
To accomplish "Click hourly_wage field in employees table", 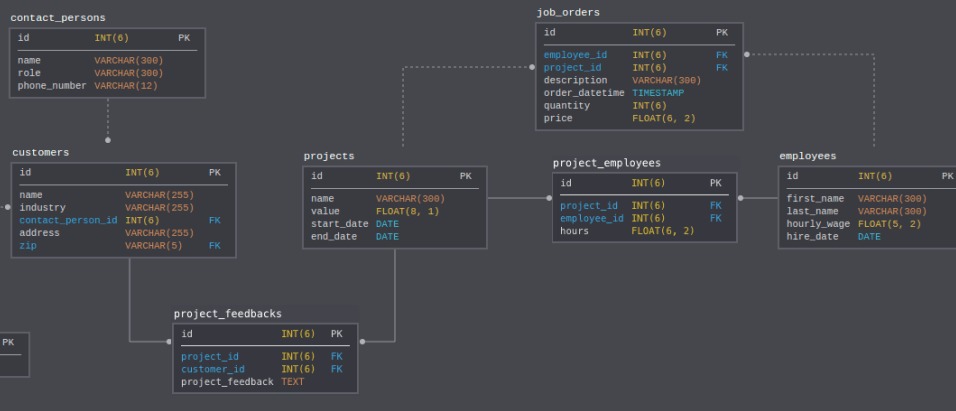I will 817,224.
